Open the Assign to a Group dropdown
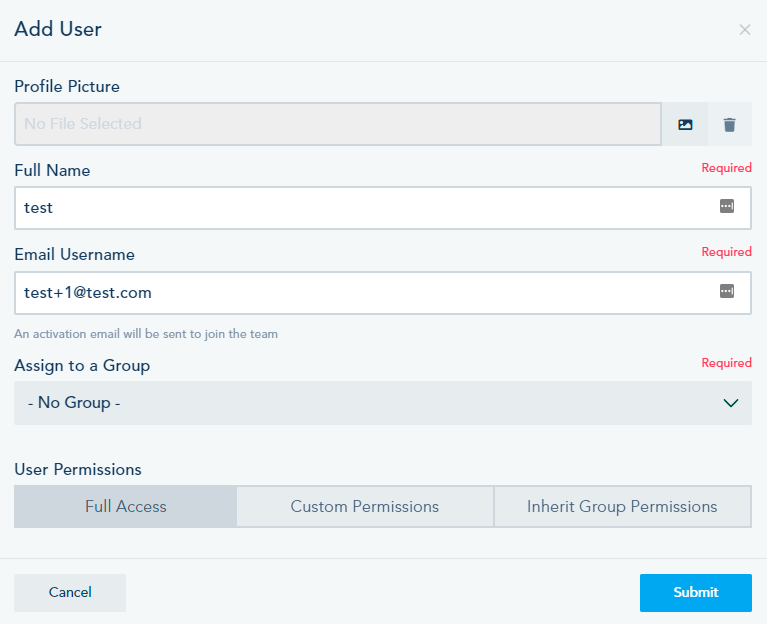This screenshot has height=624, width=767. point(383,403)
